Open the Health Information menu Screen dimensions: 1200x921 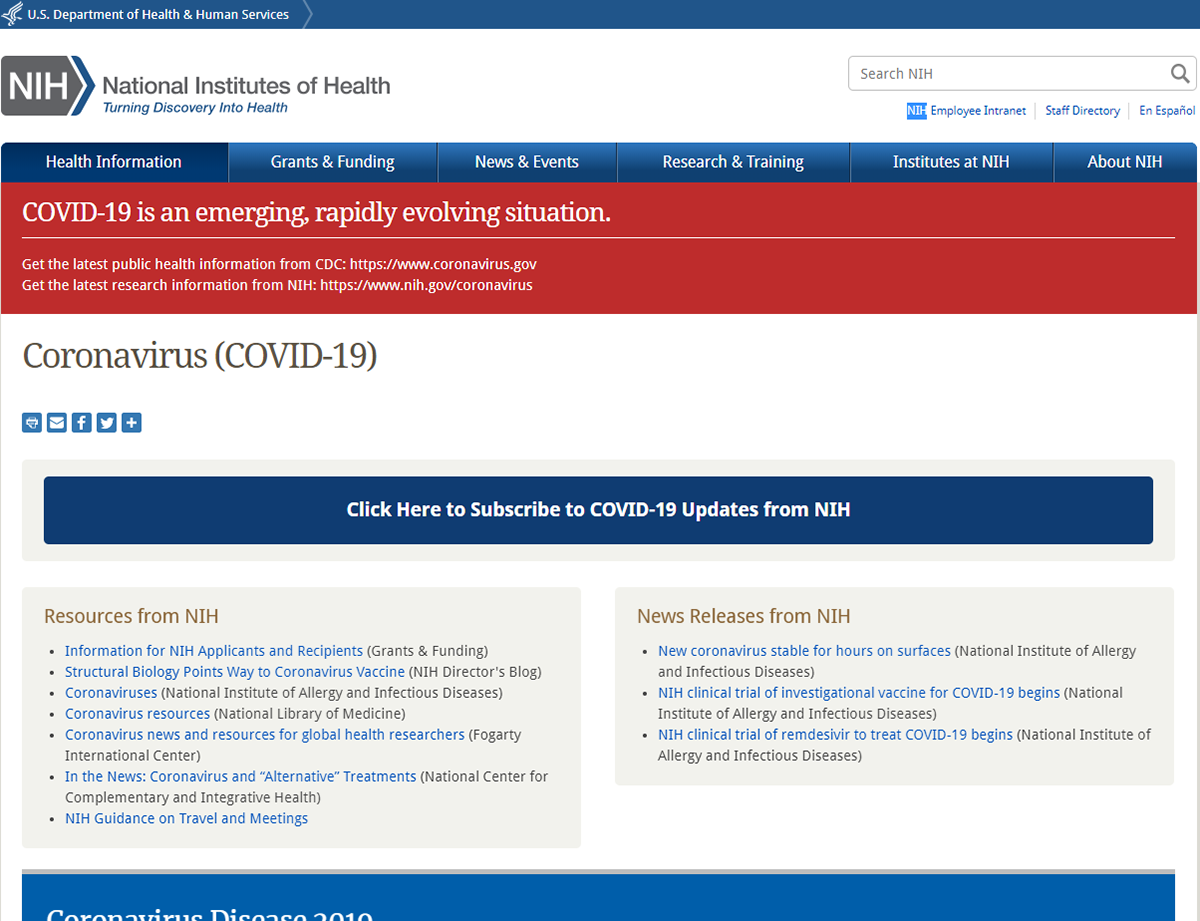114,162
